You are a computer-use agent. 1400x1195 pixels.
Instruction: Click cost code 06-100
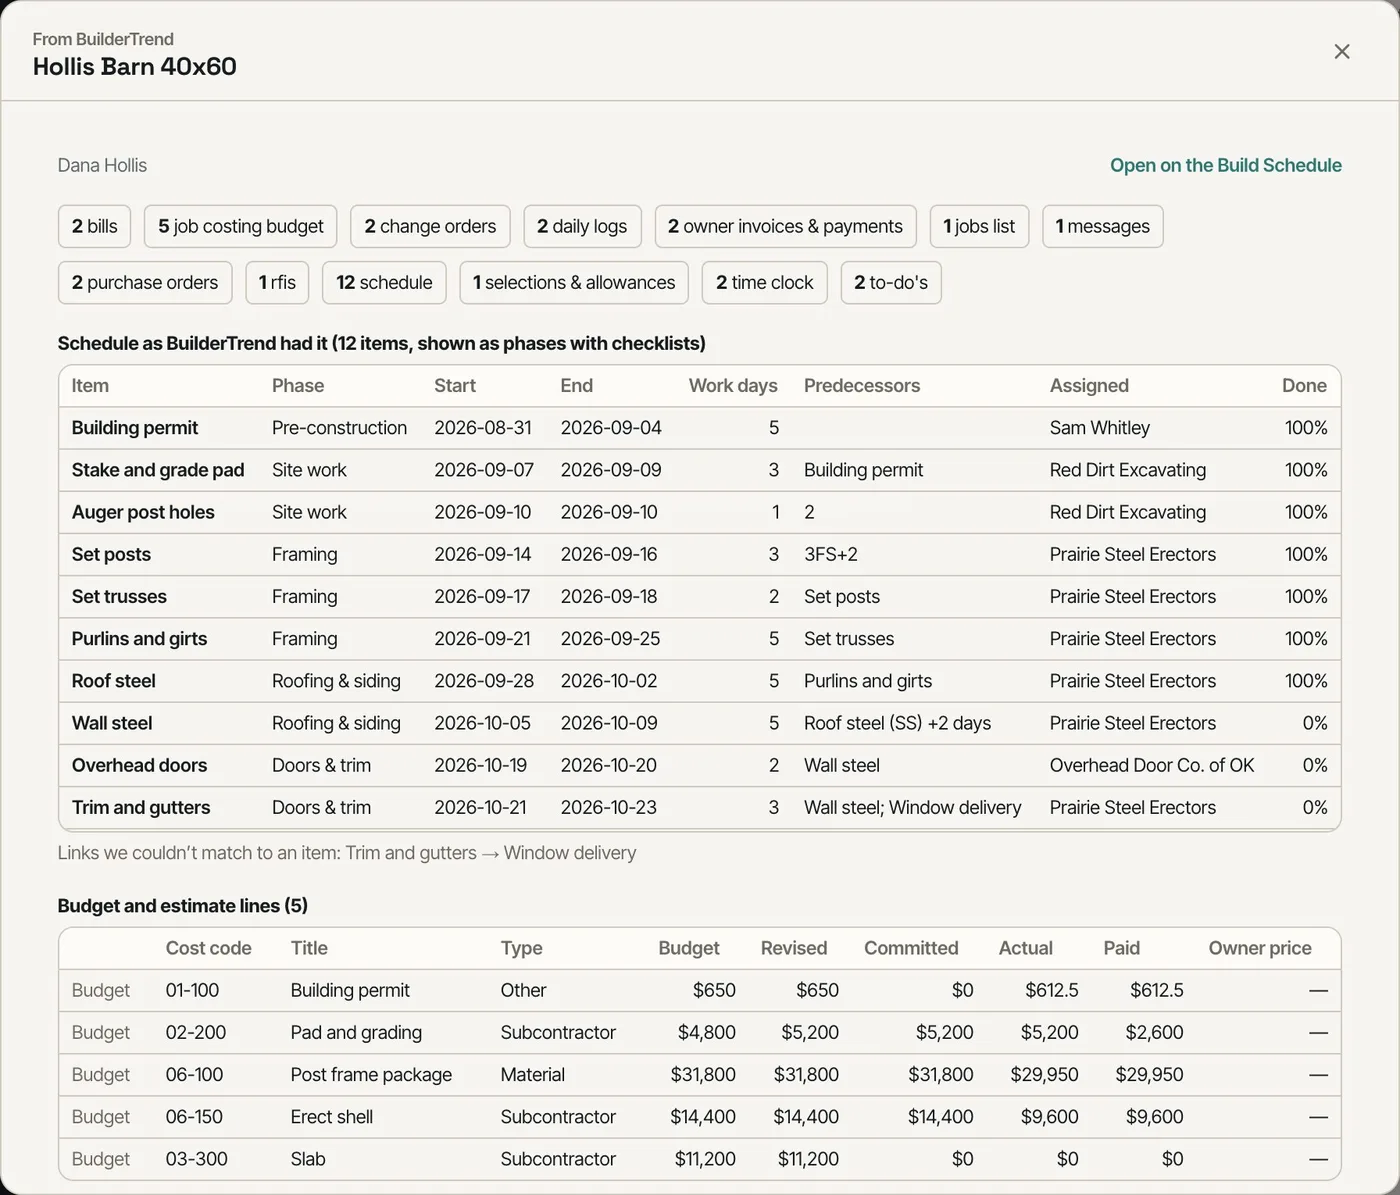pos(194,1074)
